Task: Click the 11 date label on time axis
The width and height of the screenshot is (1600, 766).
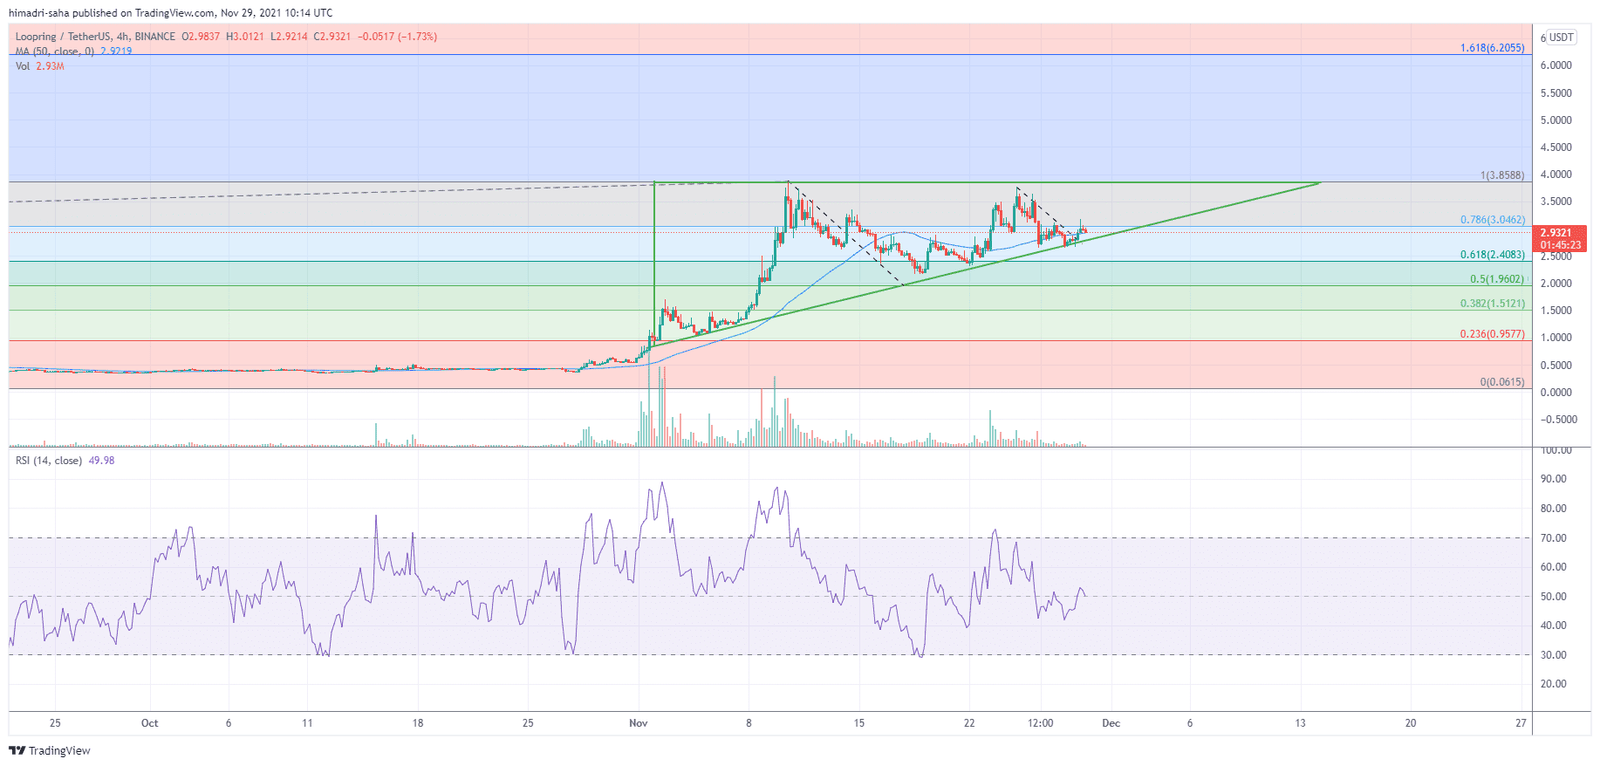Action: (x=308, y=723)
